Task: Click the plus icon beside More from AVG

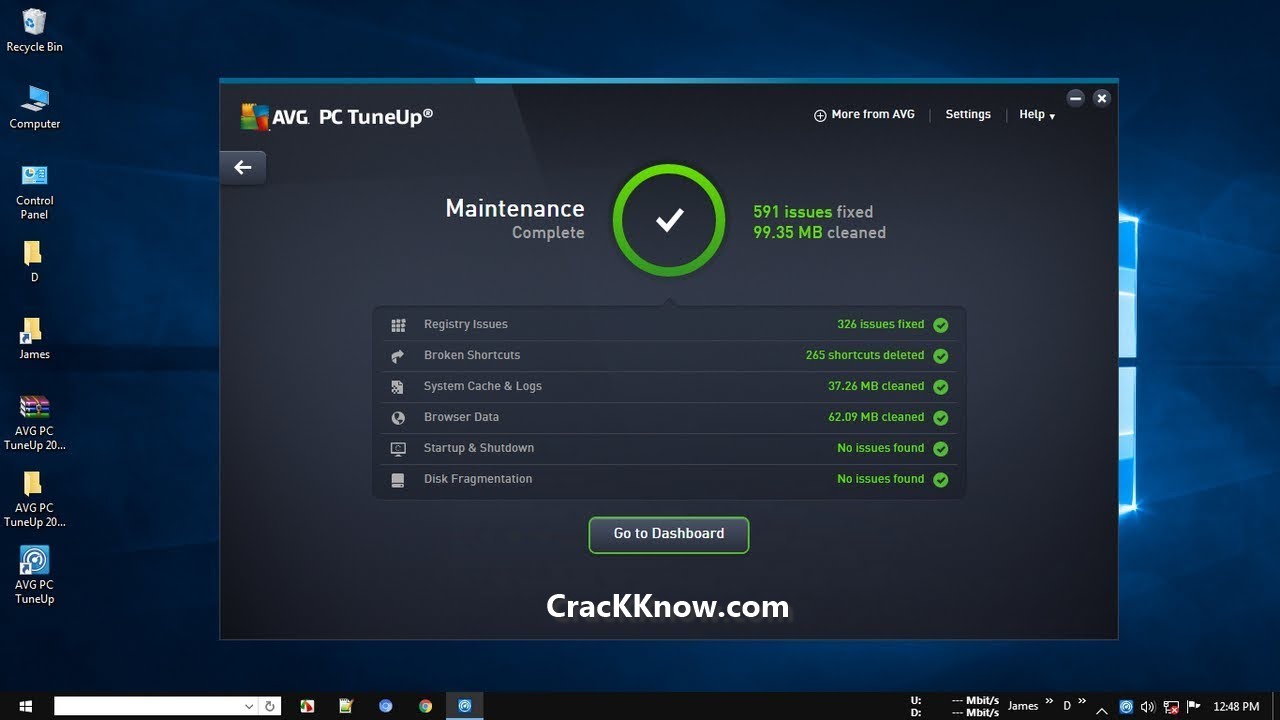Action: click(x=820, y=115)
